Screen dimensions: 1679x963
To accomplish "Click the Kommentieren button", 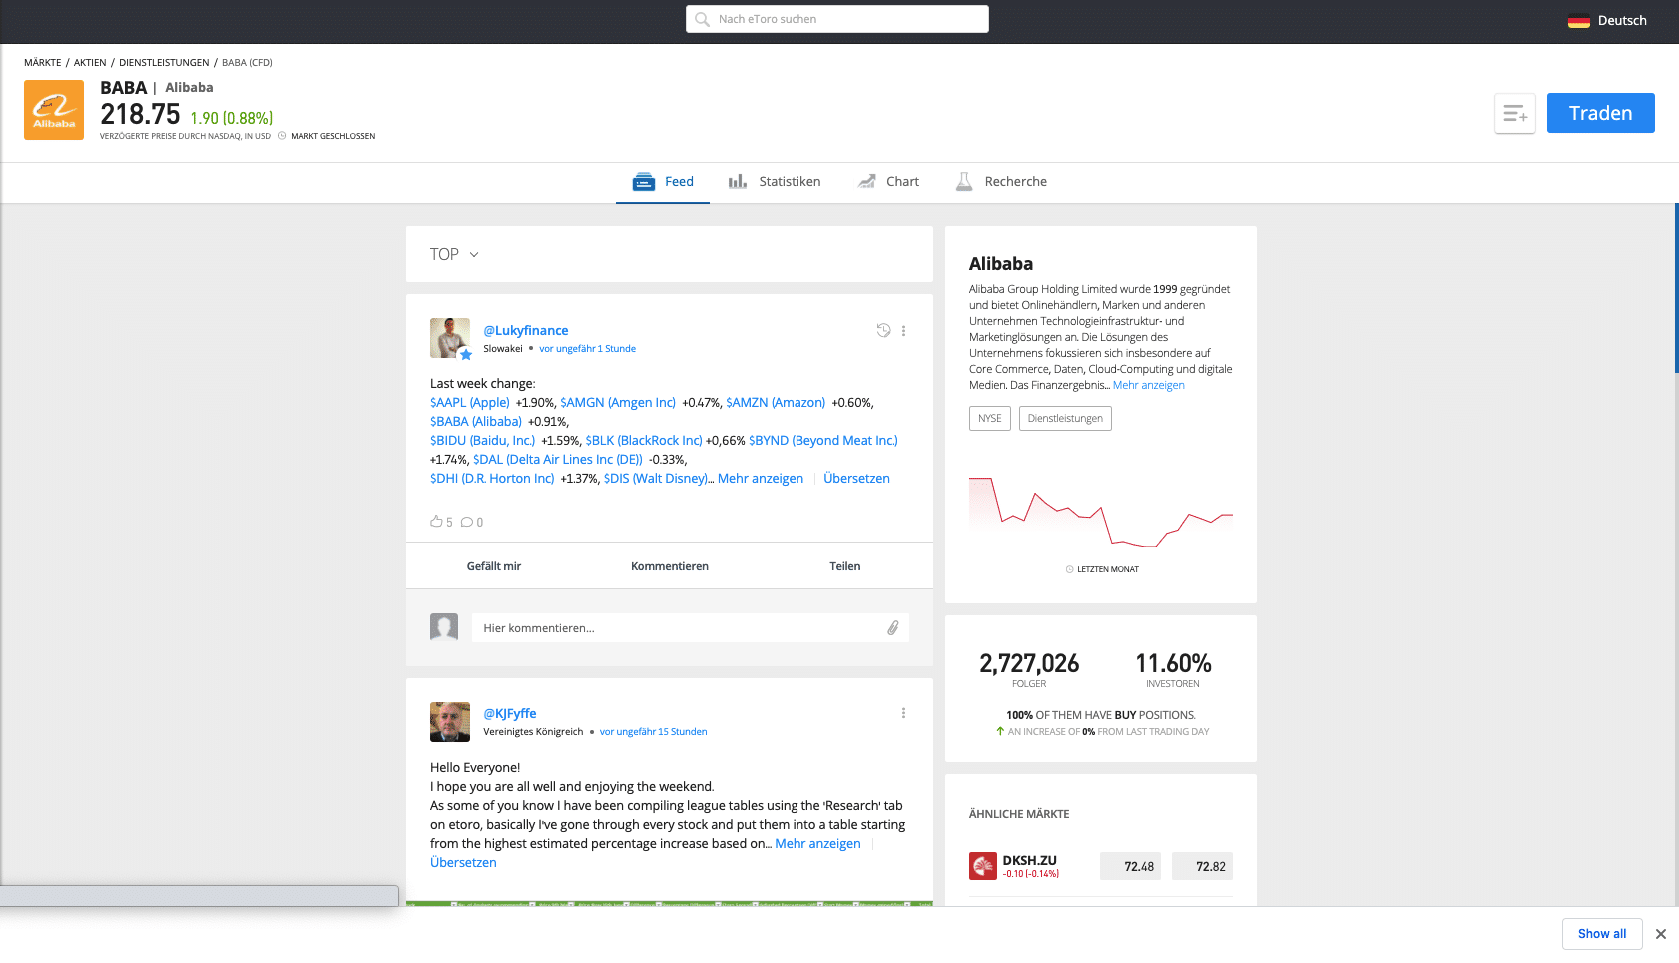I will (x=670, y=566).
